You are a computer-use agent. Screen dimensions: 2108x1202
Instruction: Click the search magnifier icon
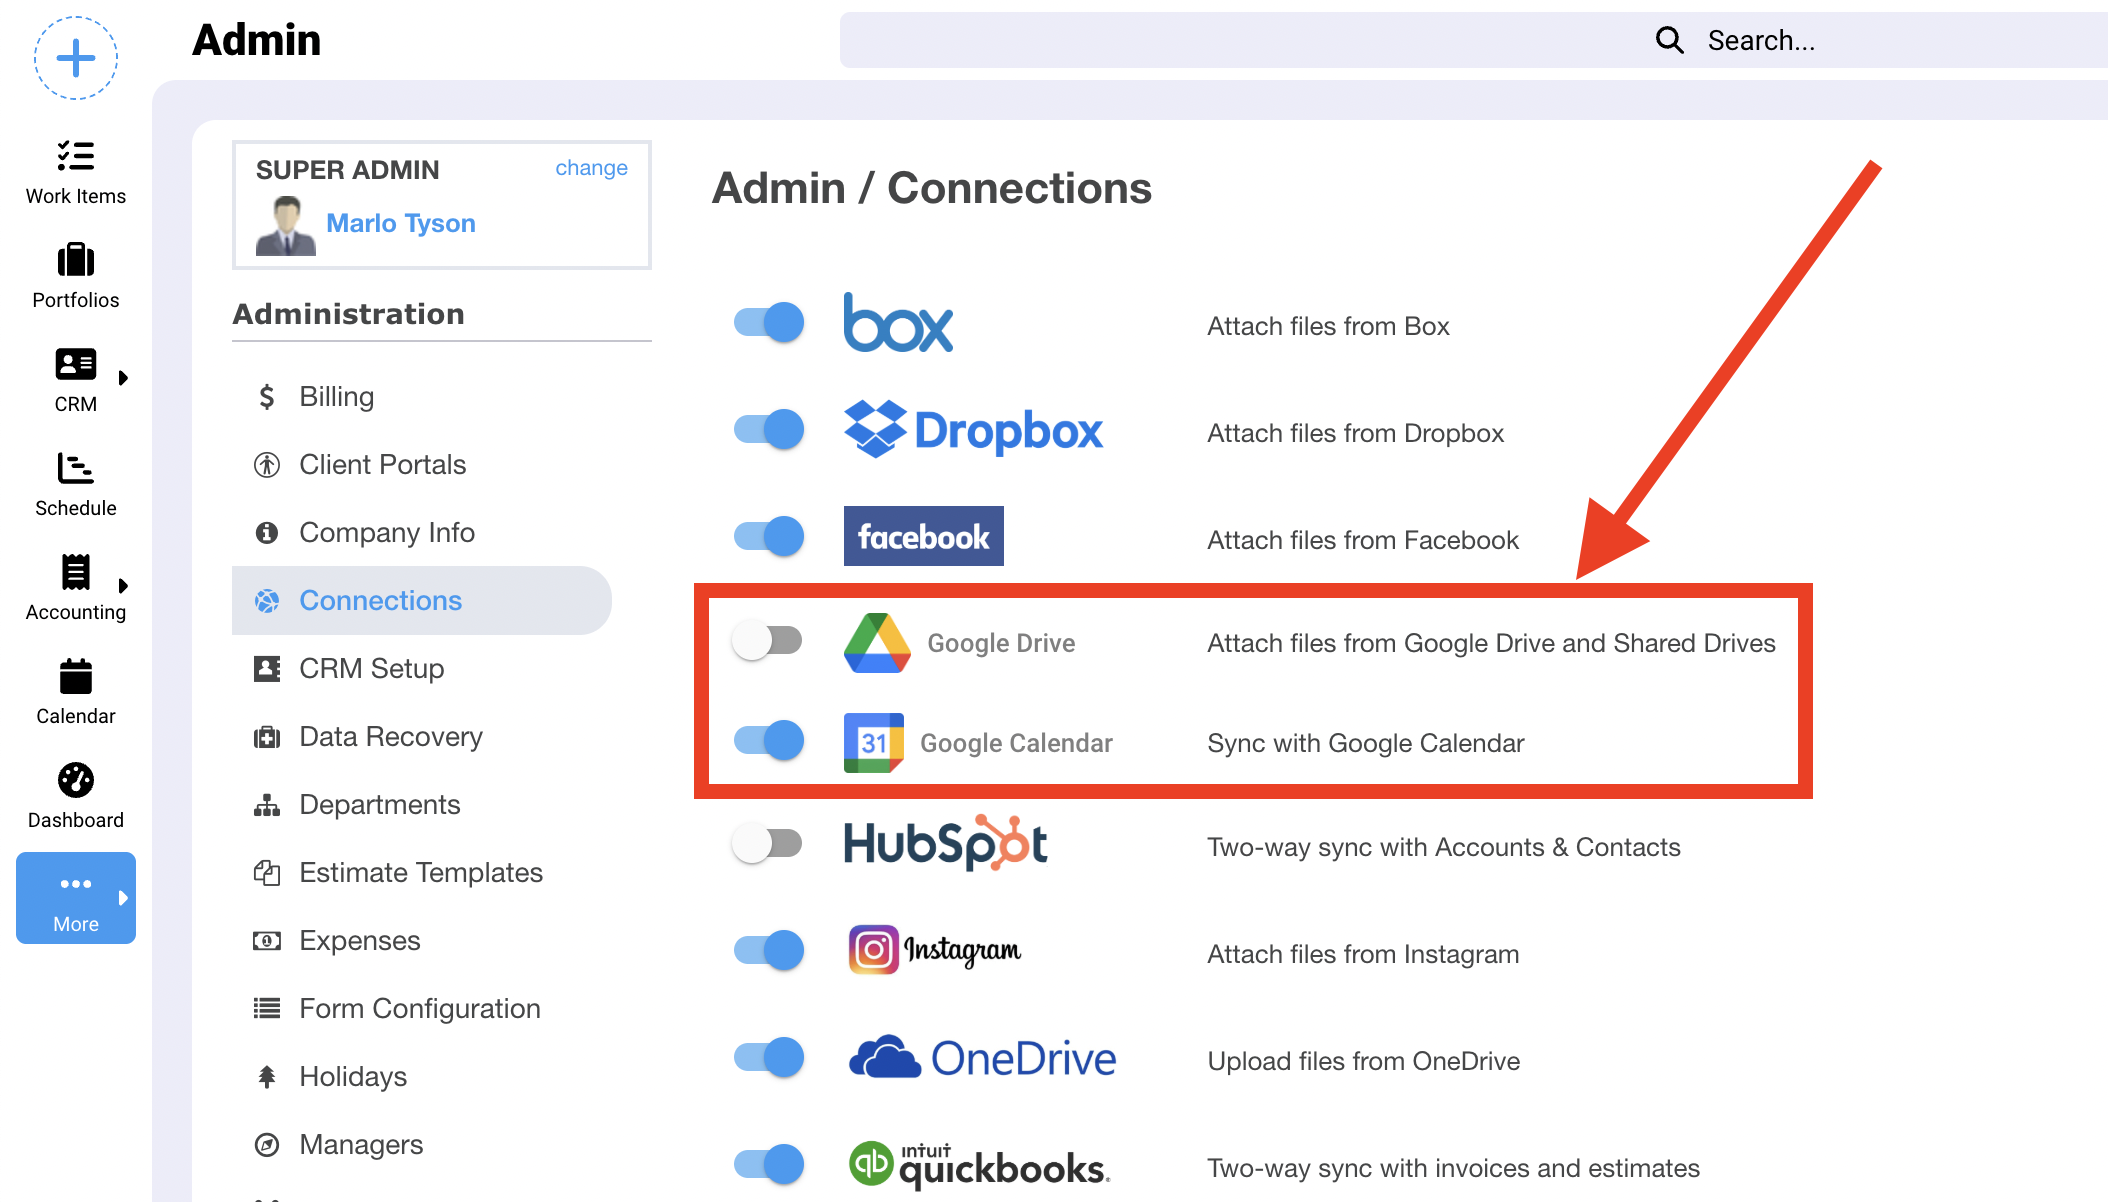point(1669,40)
